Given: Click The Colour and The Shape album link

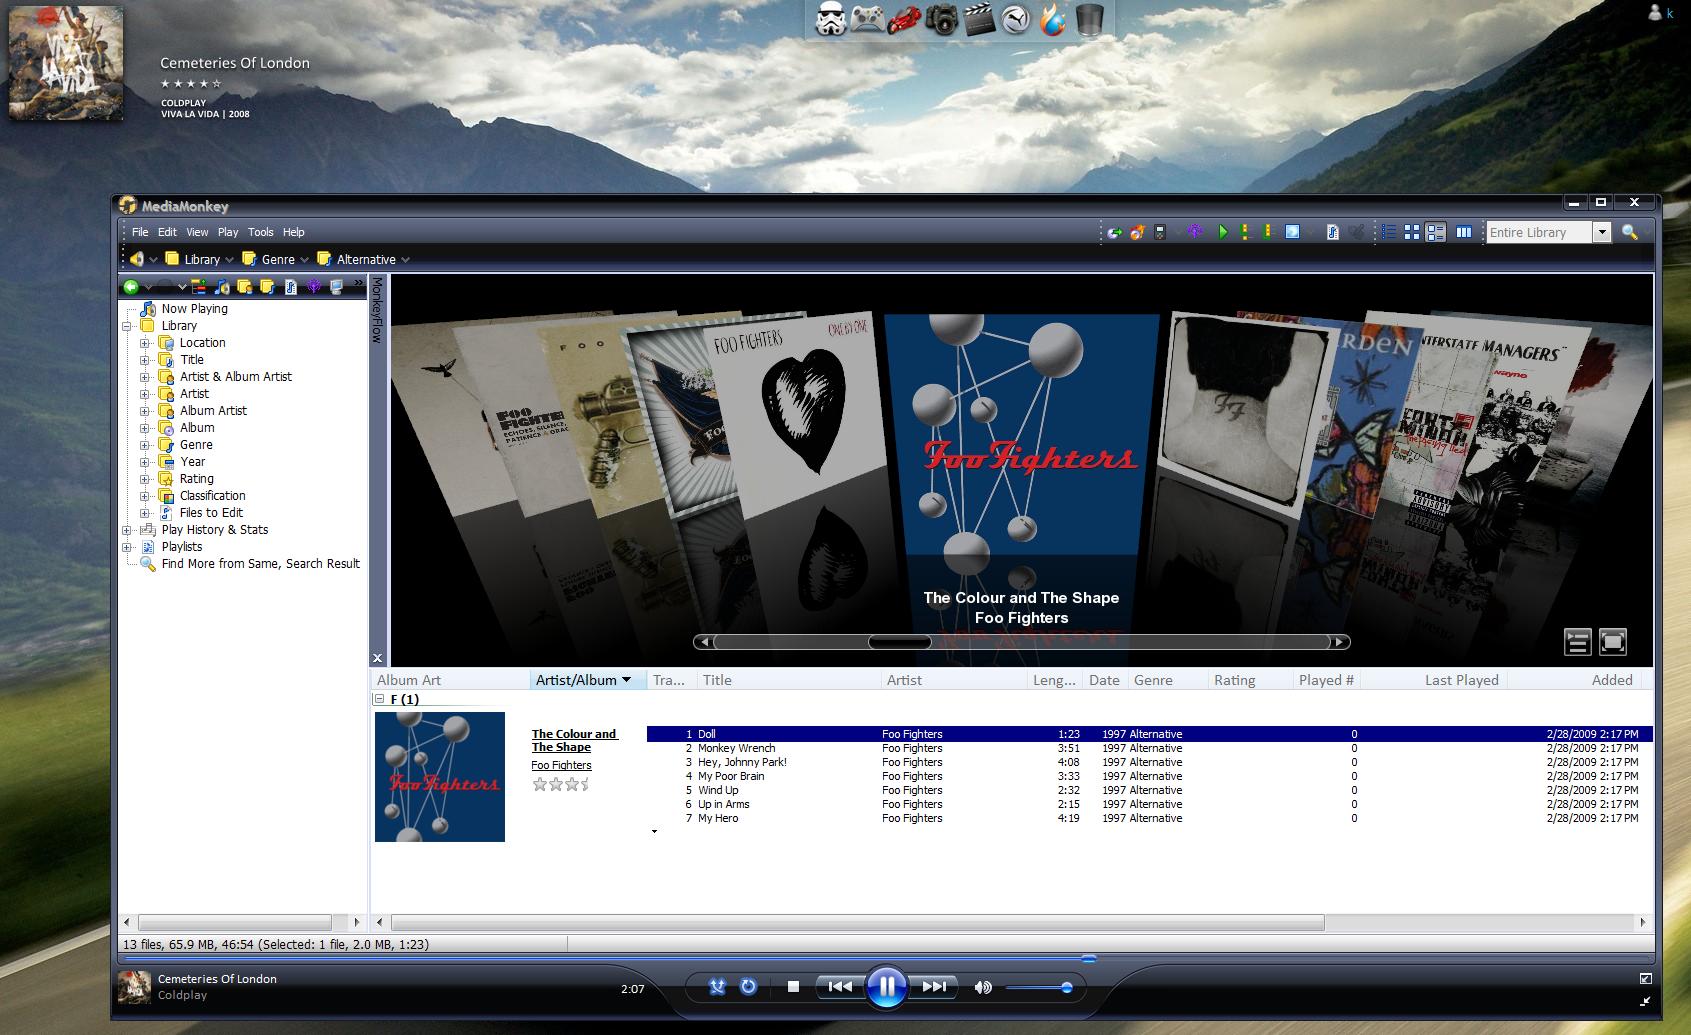Looking at the screenshot, I should (573, 740).
